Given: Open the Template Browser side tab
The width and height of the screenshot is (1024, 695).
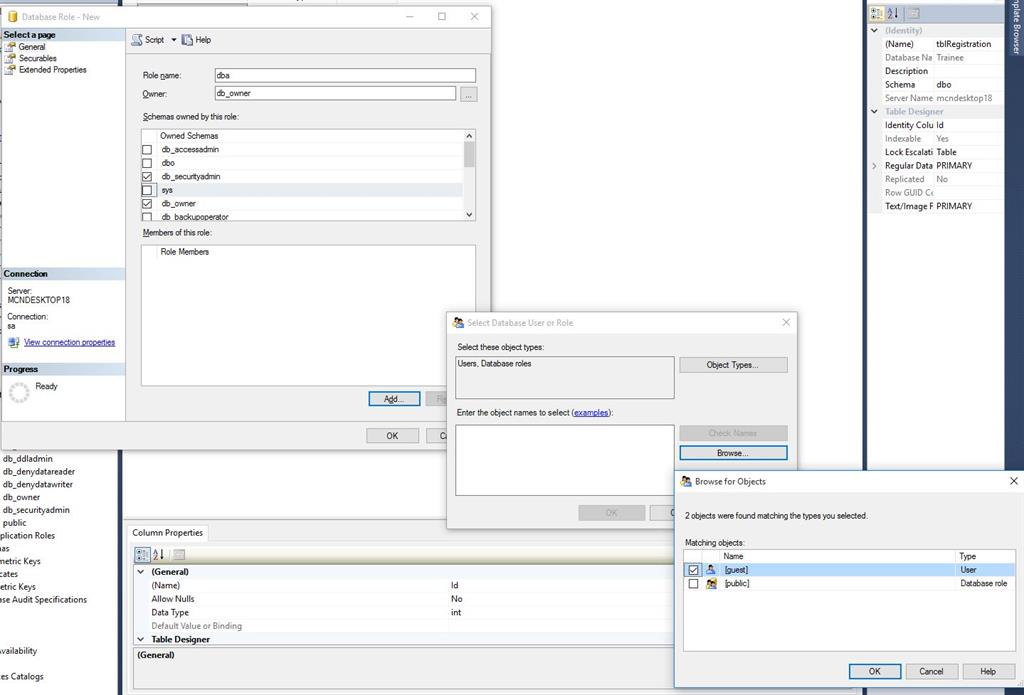Looking at the screenshot, I should pos(1016,27).
